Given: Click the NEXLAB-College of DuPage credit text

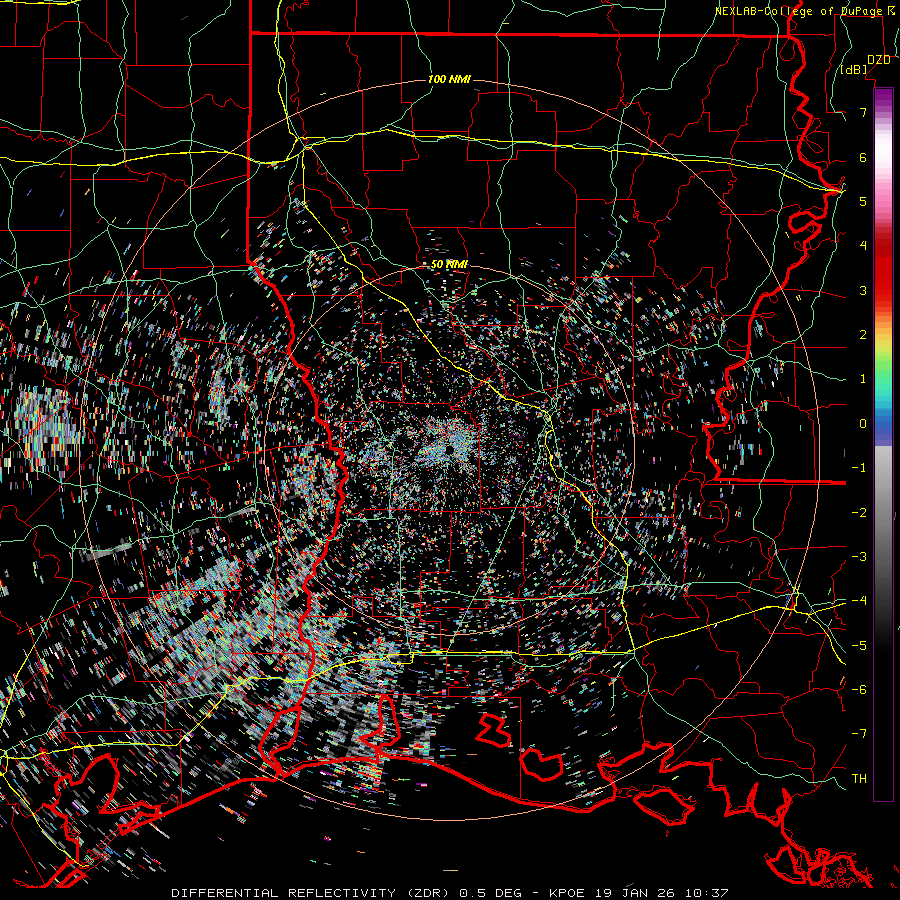Looking at the screenshot, I should 798,11.
